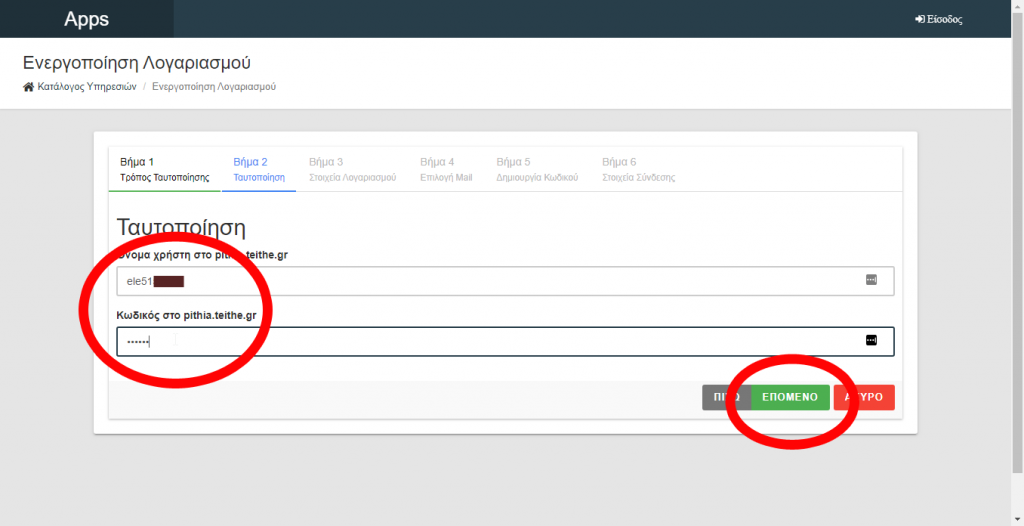1024x526 pixels.
Task: Click the password manager icon in password field
Action: tap(870, 341)
